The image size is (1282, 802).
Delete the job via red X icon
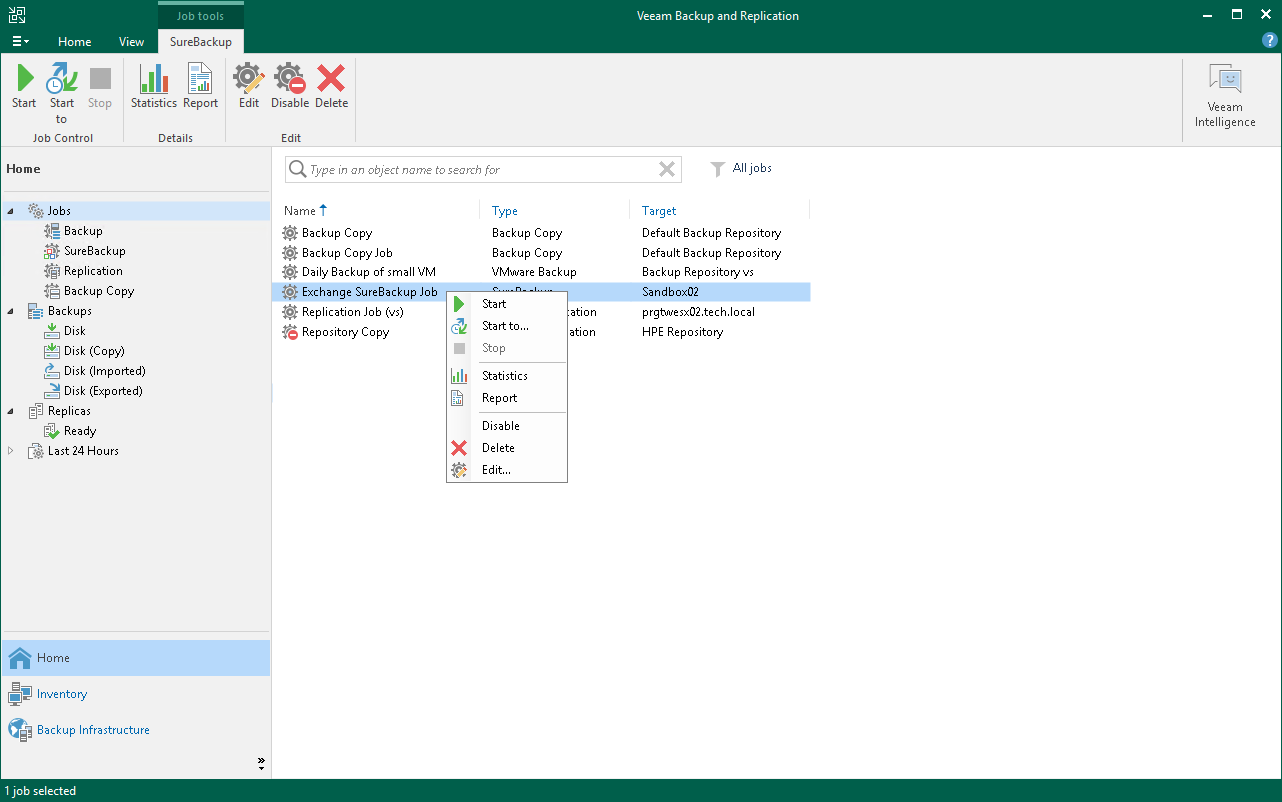331,88
